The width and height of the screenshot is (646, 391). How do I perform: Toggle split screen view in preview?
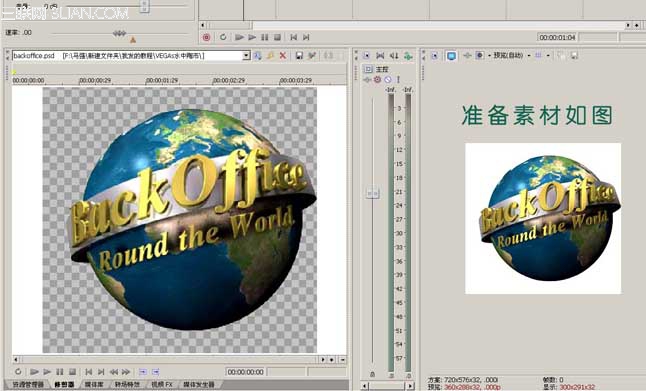coord(479,55)
